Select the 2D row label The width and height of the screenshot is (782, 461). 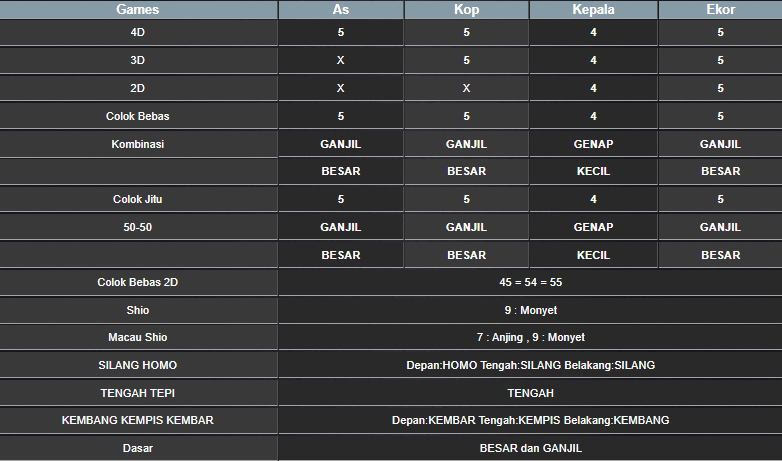(138, 88)
